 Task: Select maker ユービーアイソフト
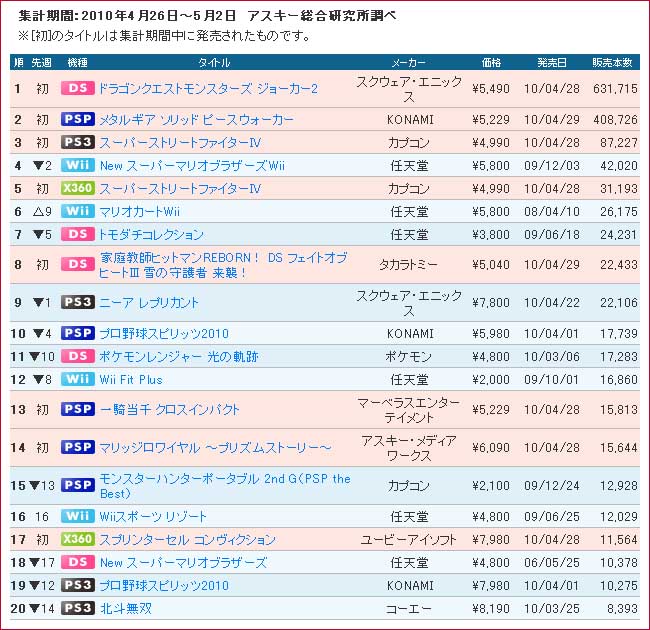(408, 540)
